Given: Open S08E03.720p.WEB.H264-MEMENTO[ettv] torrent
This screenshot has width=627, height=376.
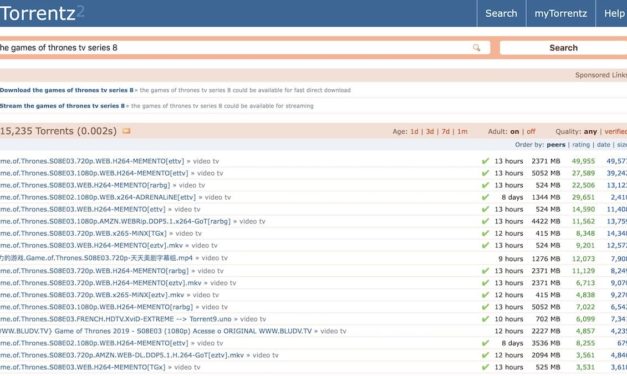Looking at the screenshot, I should tap(92, 161).
